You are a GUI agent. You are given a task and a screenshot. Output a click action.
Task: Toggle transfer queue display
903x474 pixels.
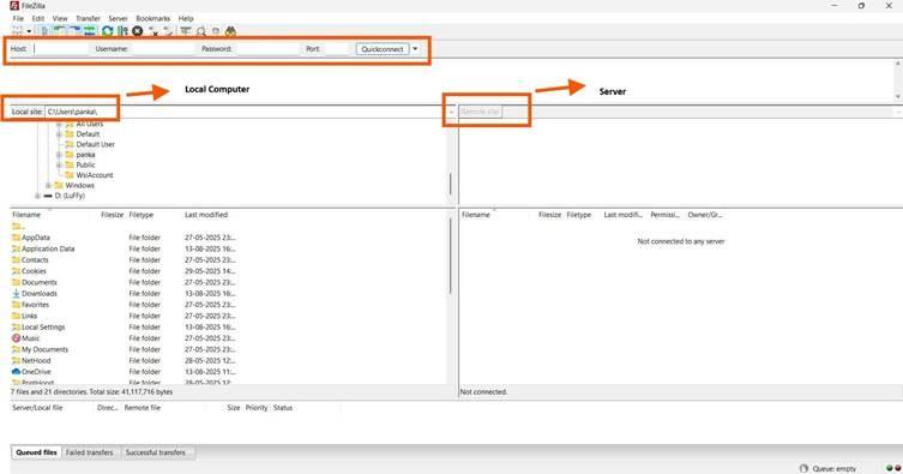pyautogui.click(x=88, y=31)
